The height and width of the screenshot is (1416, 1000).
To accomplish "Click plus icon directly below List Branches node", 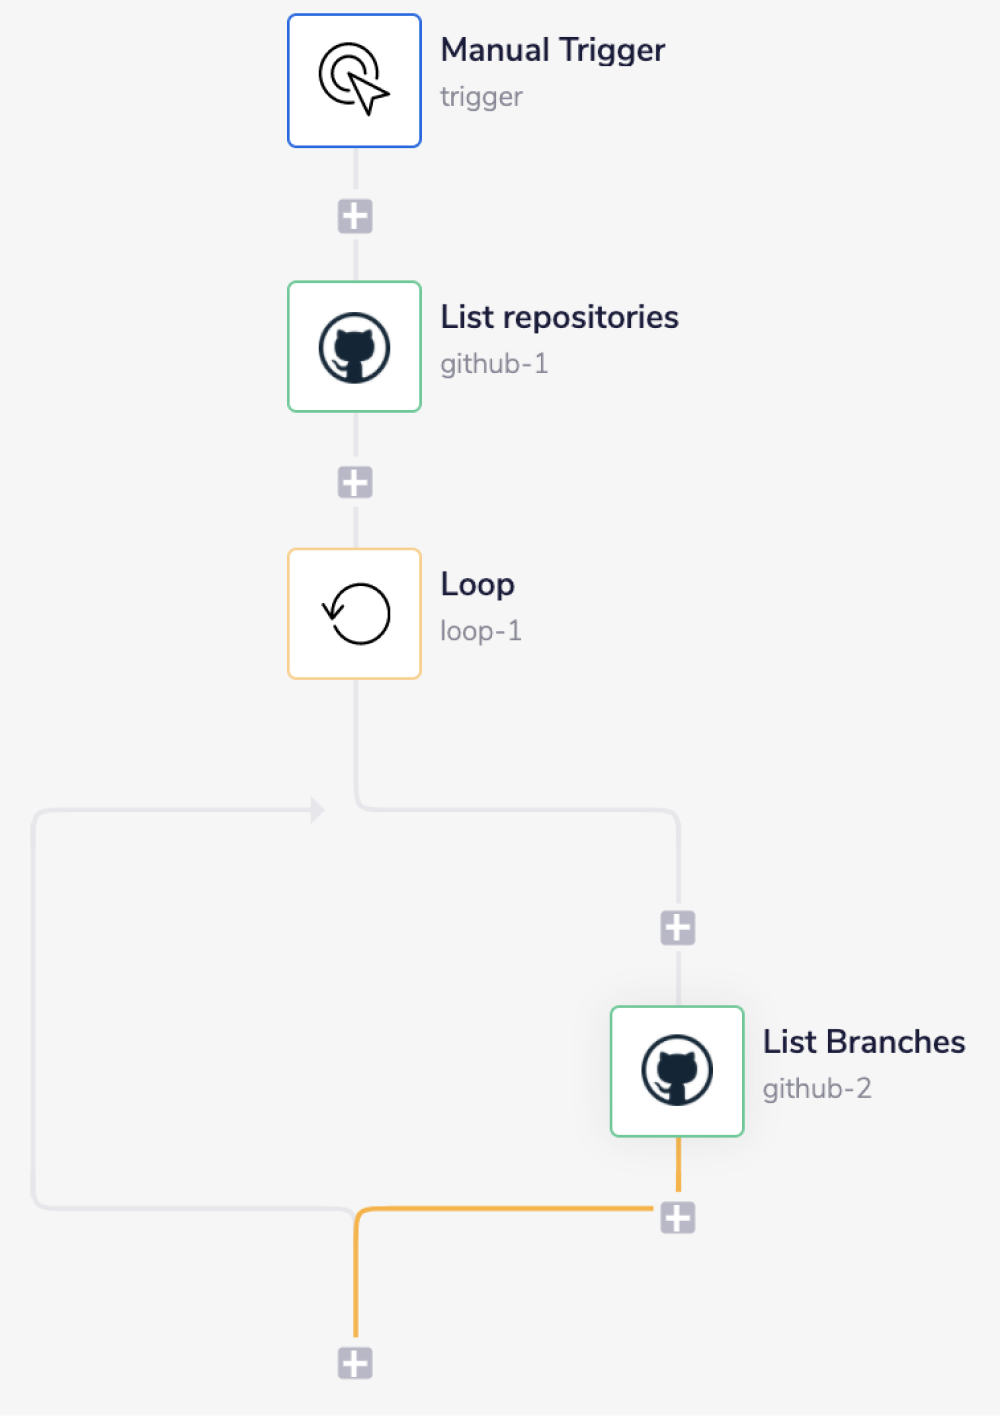I will [x=678, y=1218].
